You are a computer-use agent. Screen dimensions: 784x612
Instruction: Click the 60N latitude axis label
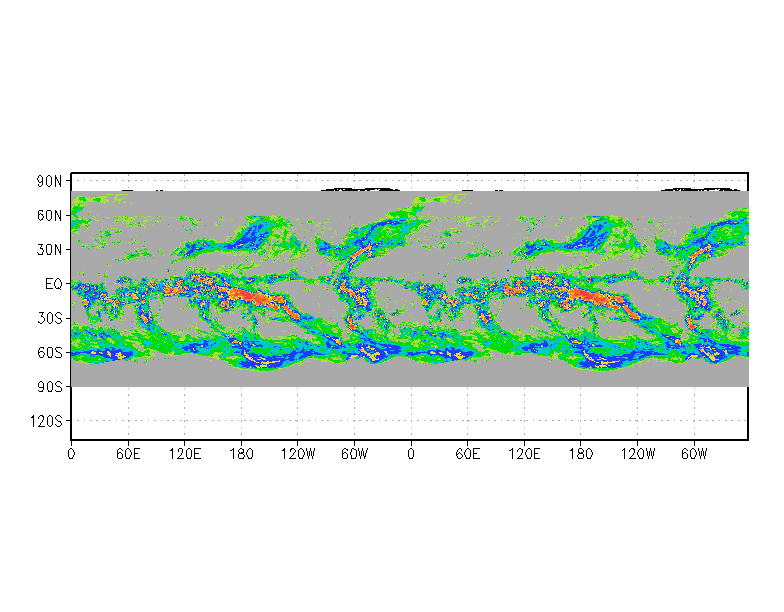pyautogui.click(x=49, y=216)
